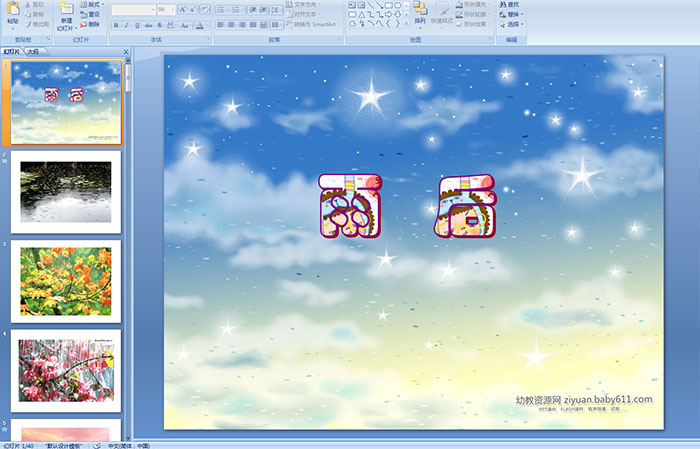Image resolution: width=700 pixels, height=449 pixels.
Task: Click the Shrink Font icon
Action: coord(193,10)
